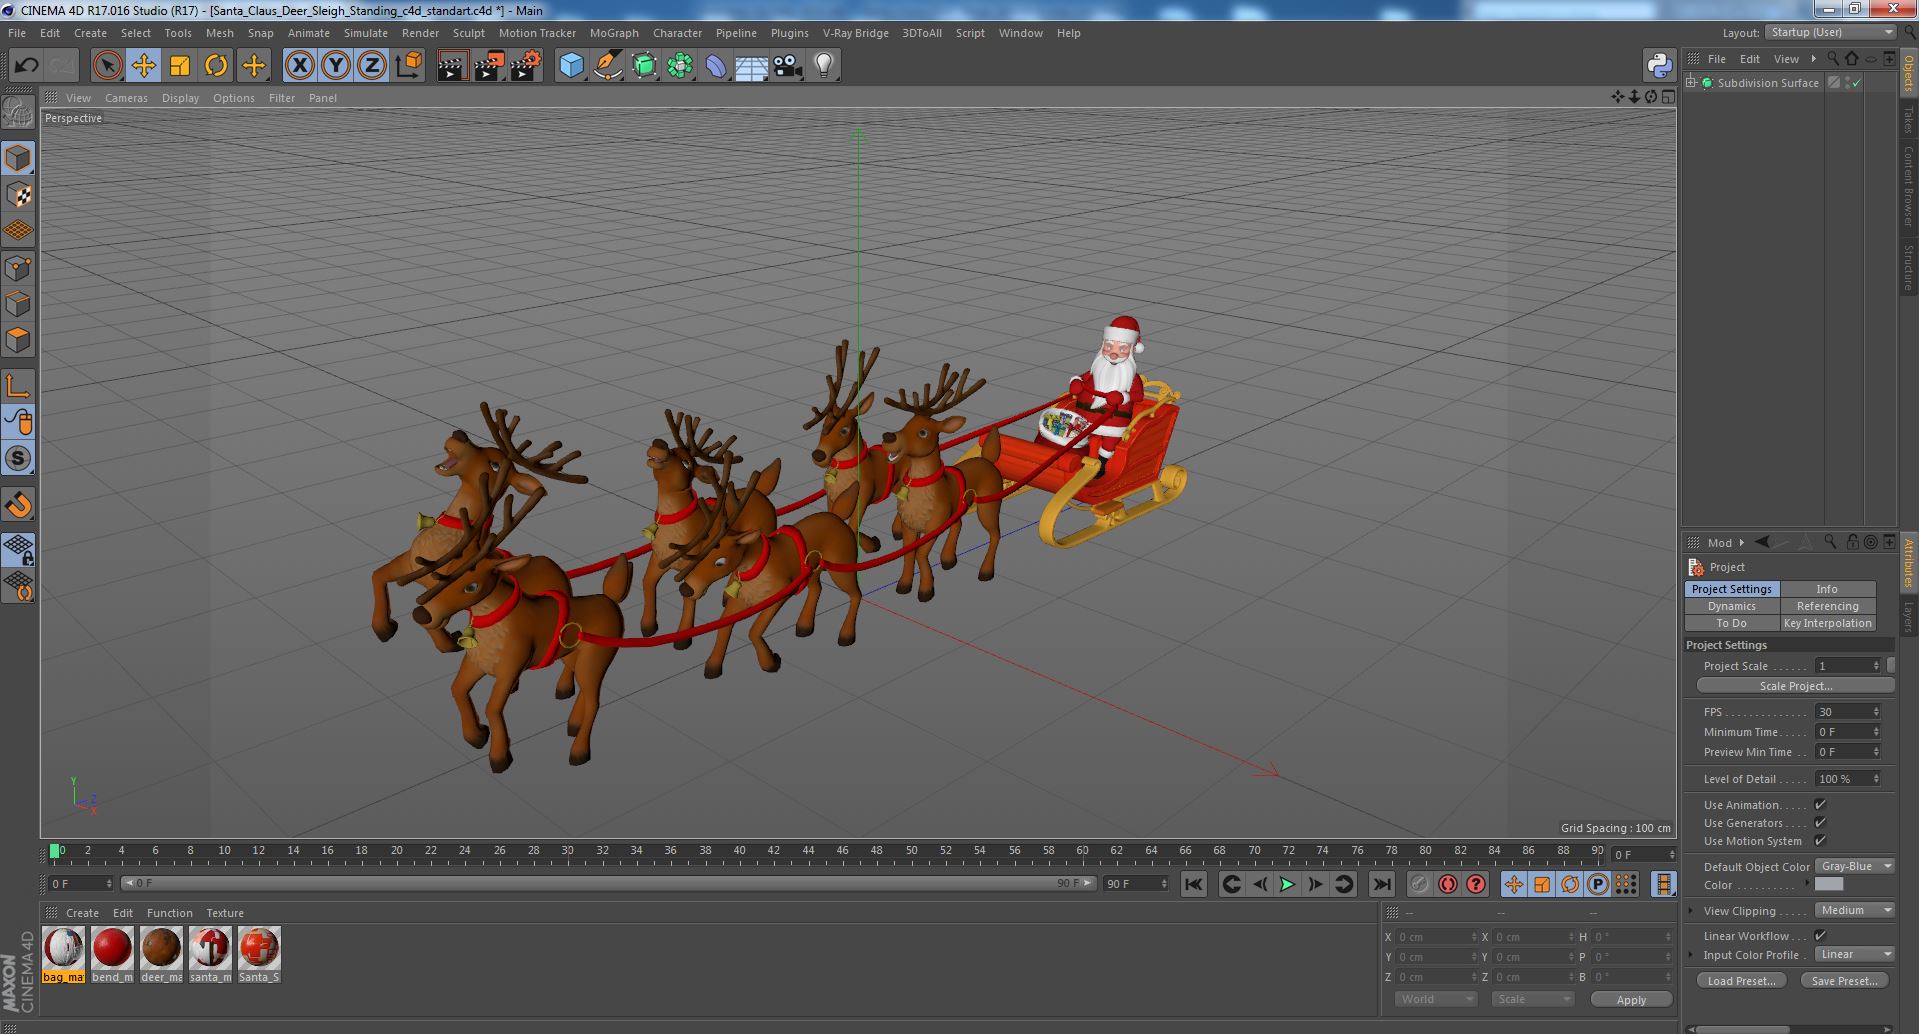Click the Save Preset button

click(x=1845, y=981)
